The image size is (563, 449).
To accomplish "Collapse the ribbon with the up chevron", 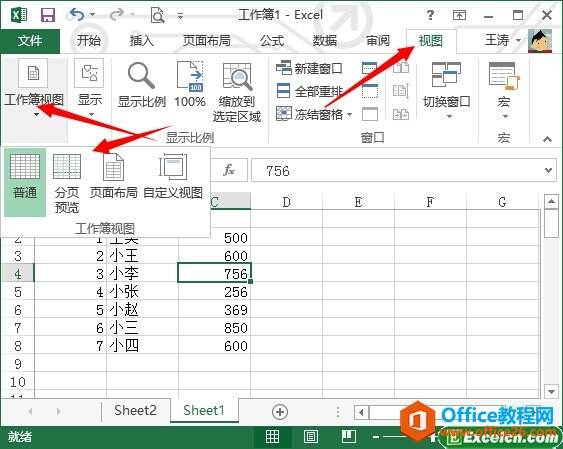I will tap(547, 139).
